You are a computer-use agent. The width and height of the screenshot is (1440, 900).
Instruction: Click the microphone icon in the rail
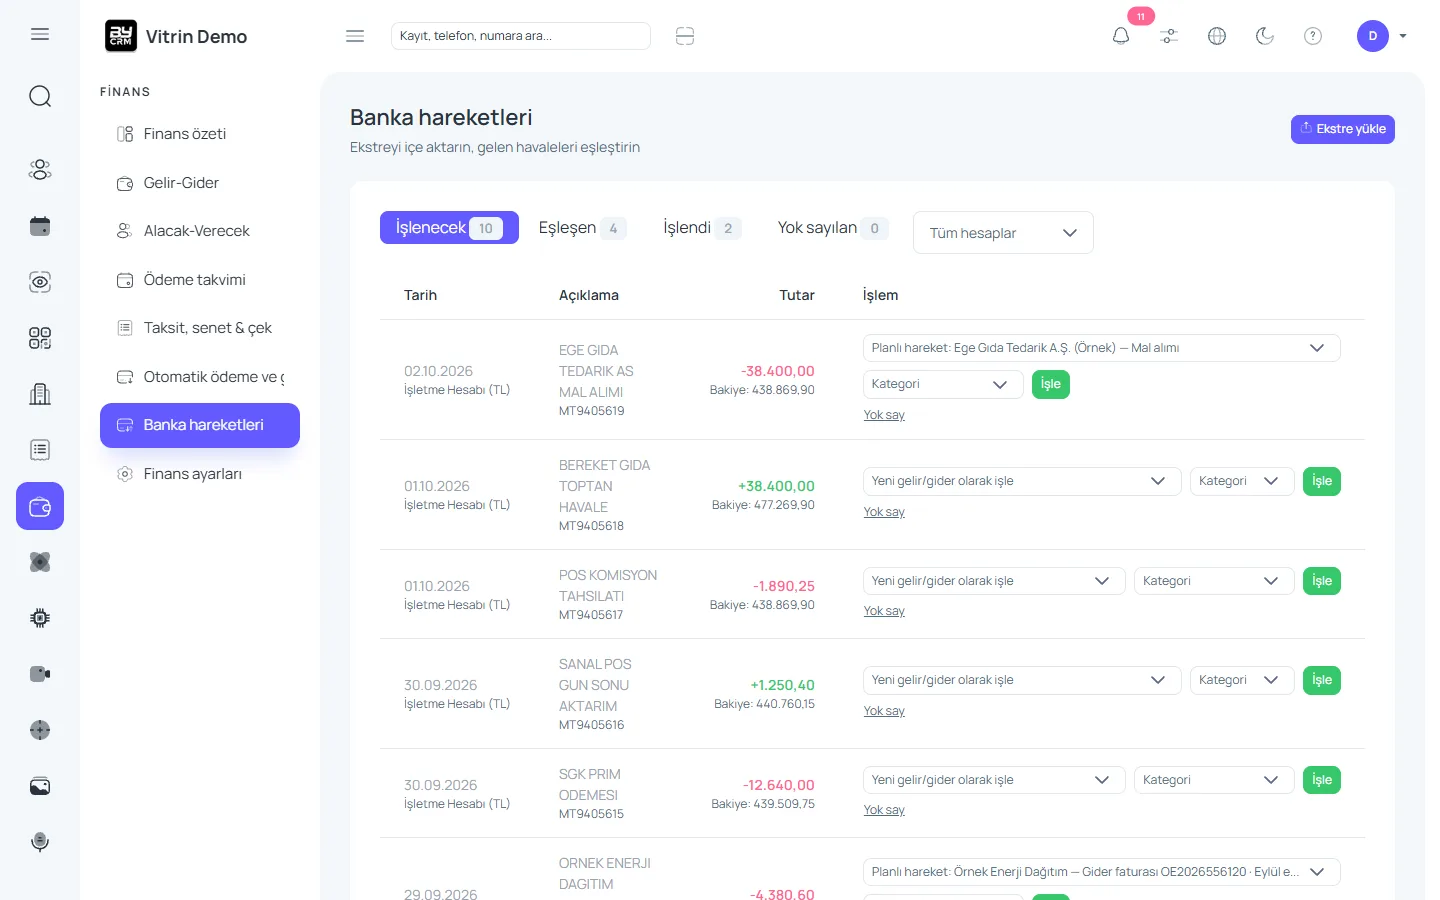40,842
